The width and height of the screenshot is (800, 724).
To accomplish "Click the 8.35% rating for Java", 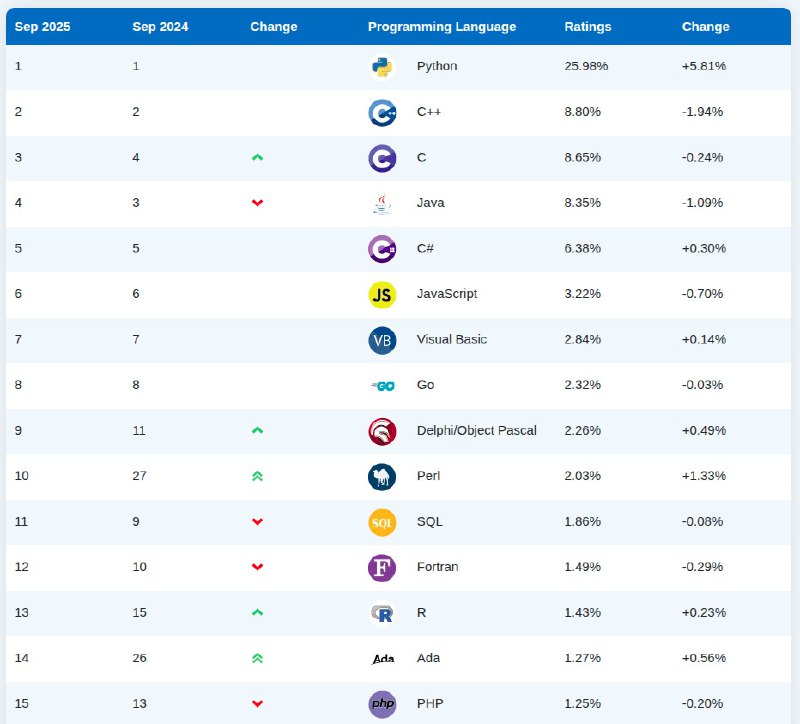I will (583, 203).
